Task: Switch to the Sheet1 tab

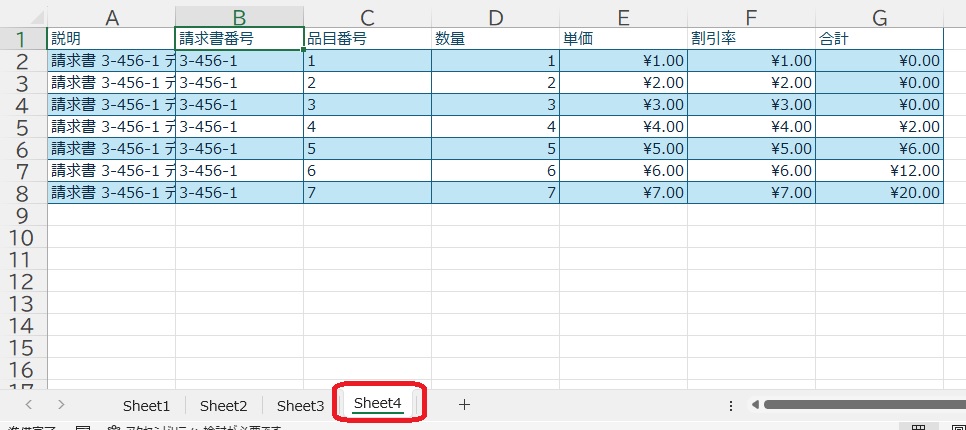Action: [x=146, y=405]
